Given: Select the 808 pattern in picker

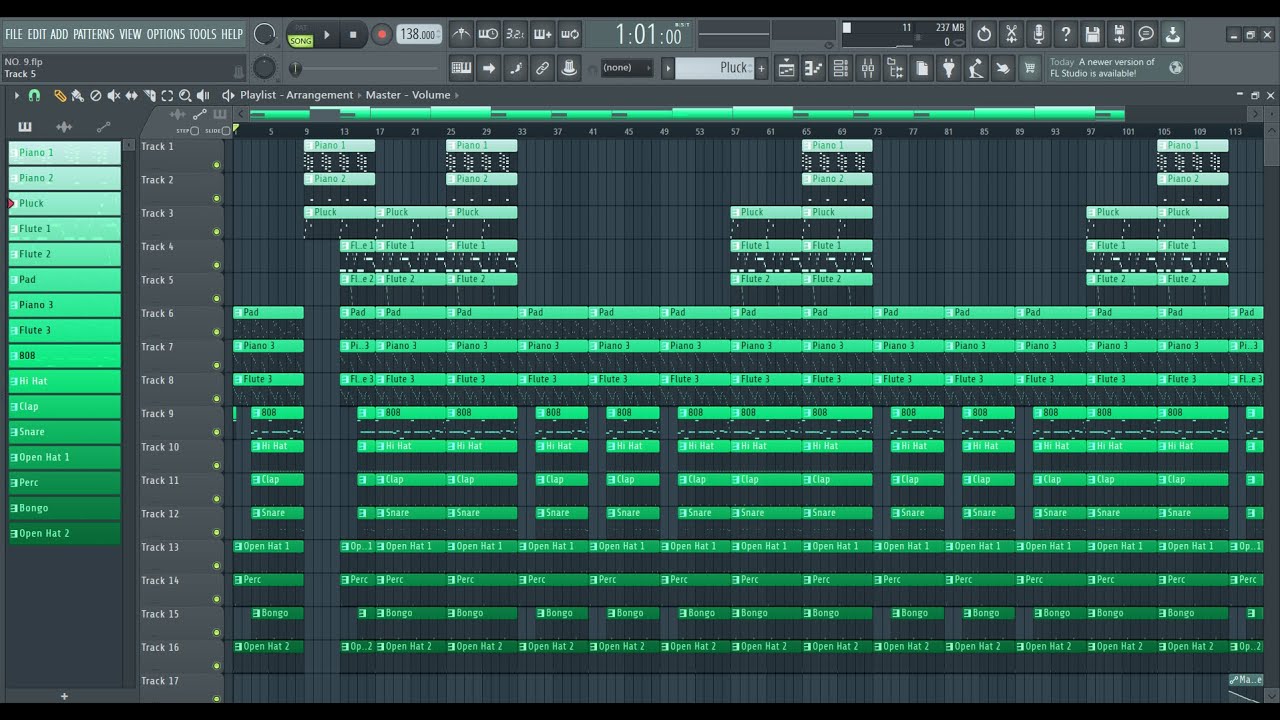Looking at the screenshot, I should (x=65, y=356).
